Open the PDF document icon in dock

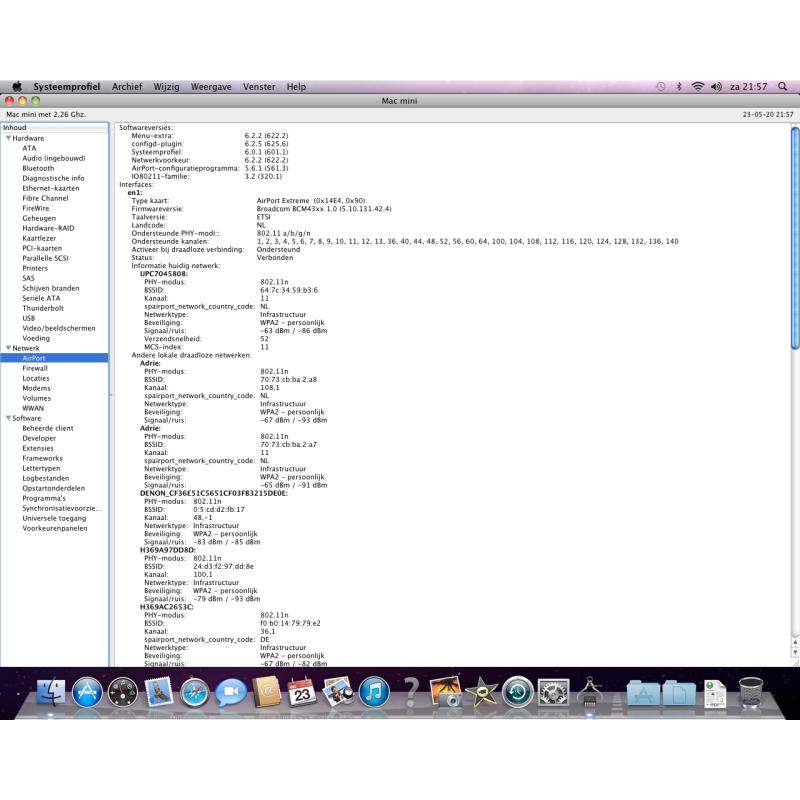tap(715, 693)
